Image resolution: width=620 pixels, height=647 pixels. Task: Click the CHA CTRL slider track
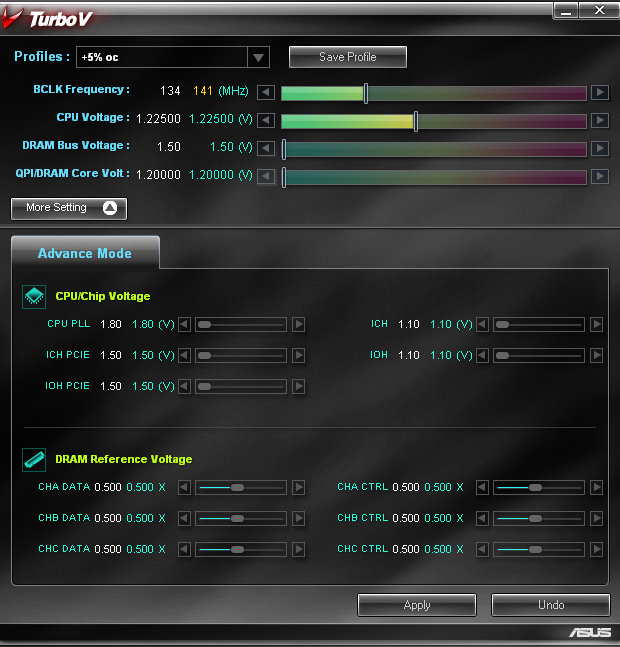(x=539, y=487)
